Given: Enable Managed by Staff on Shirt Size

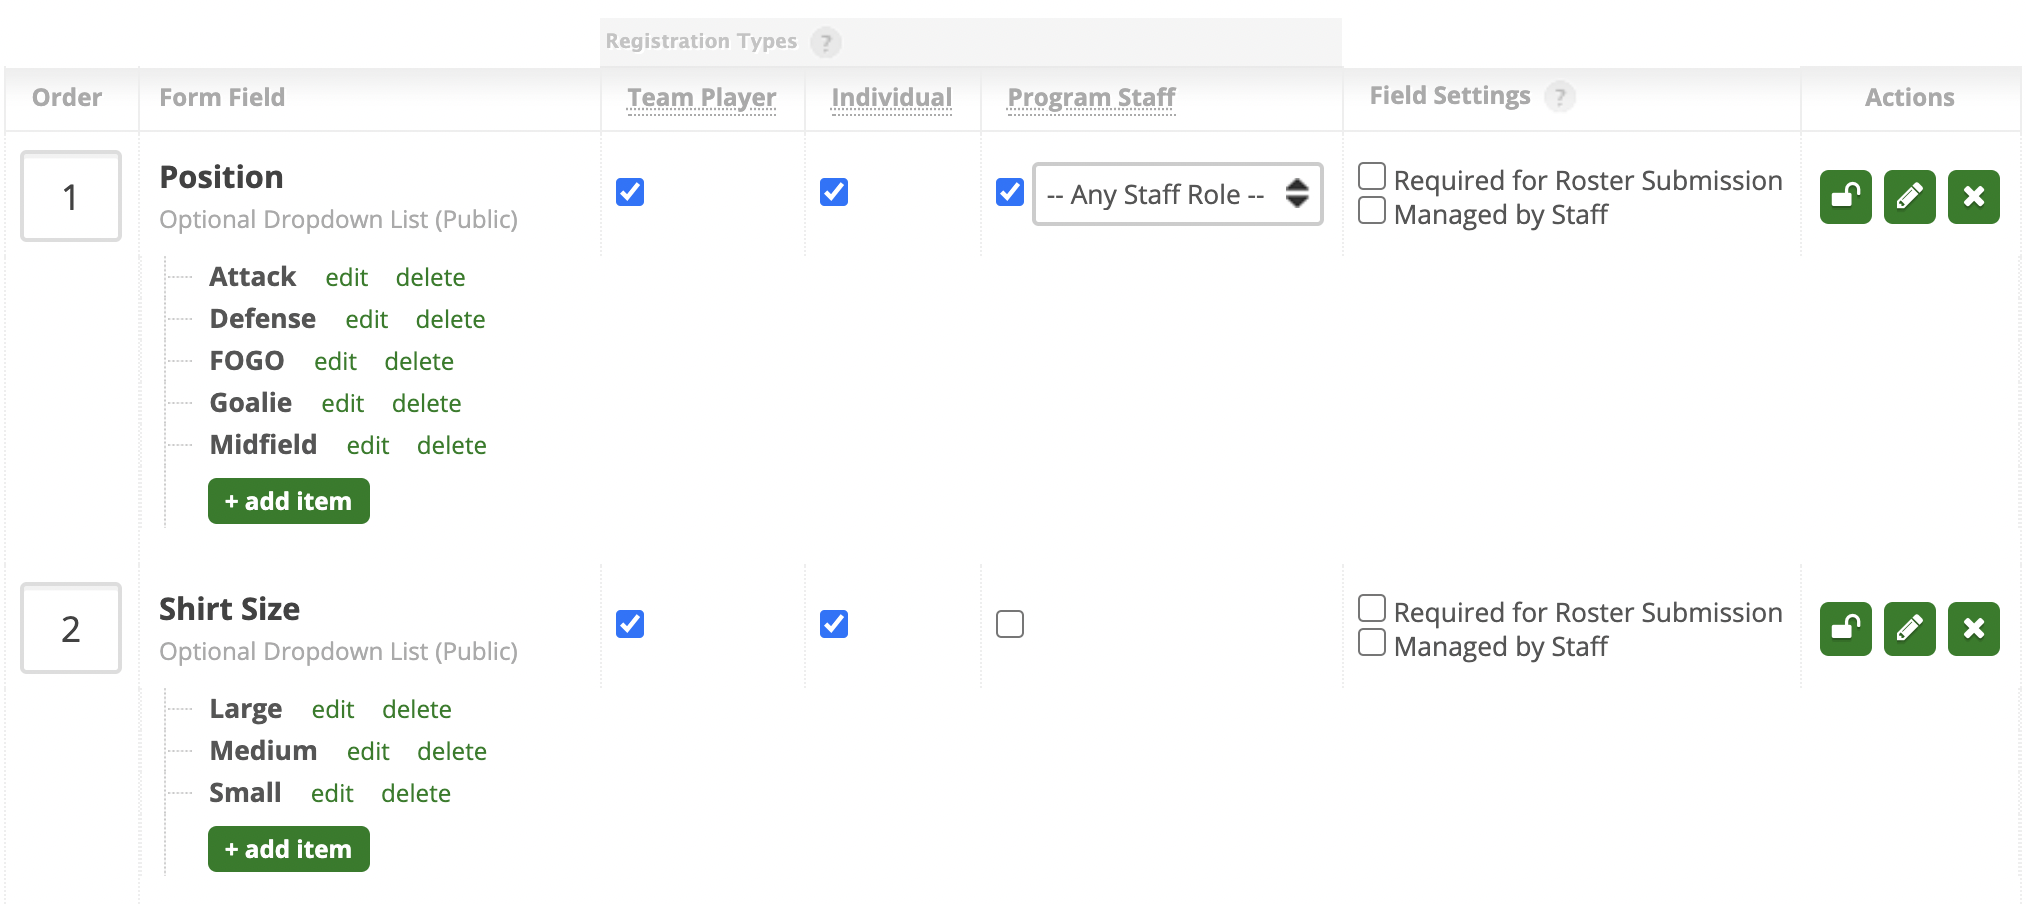Looking at the screenshot, I should [1372, 643].
